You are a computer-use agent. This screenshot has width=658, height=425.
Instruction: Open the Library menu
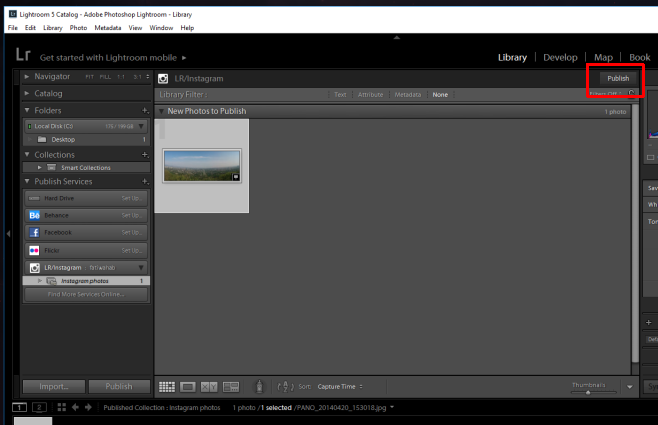[52, 28]
